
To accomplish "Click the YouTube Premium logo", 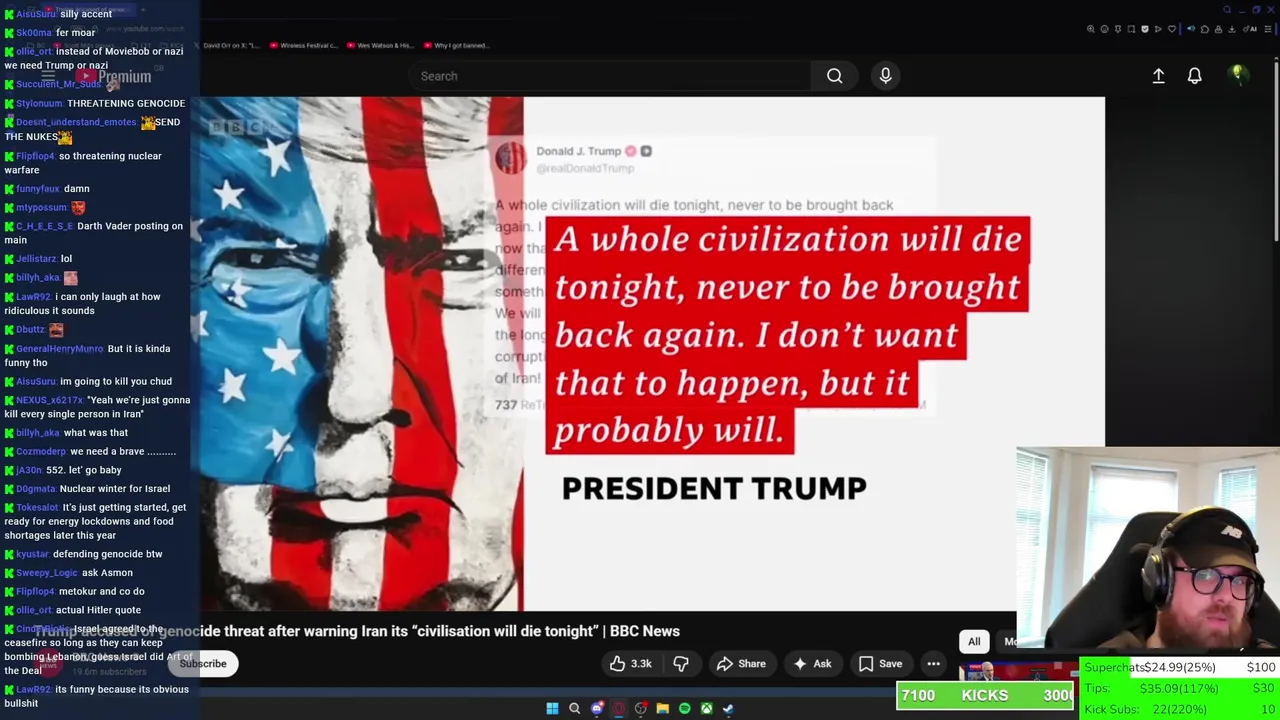I will 113,77.
